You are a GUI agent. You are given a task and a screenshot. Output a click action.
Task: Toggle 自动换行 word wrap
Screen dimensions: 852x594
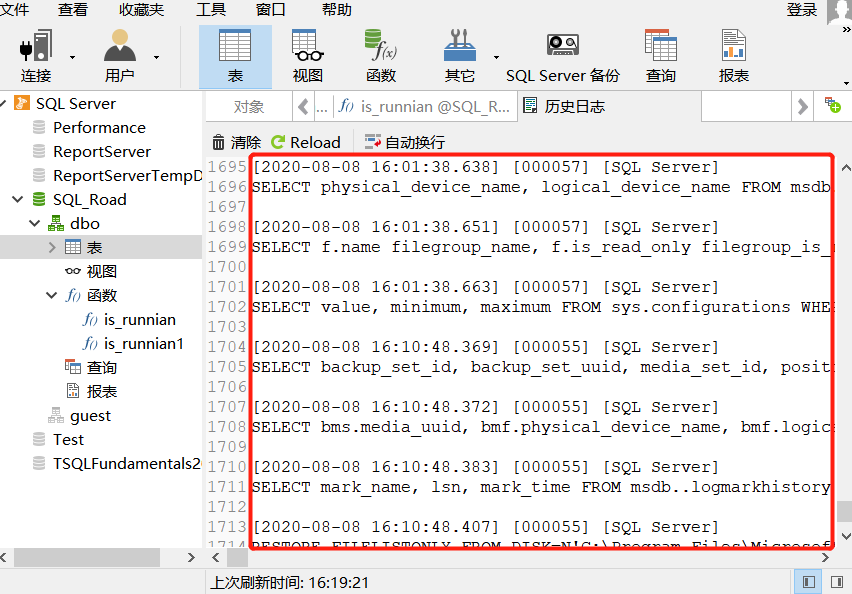tap(404, 142)
